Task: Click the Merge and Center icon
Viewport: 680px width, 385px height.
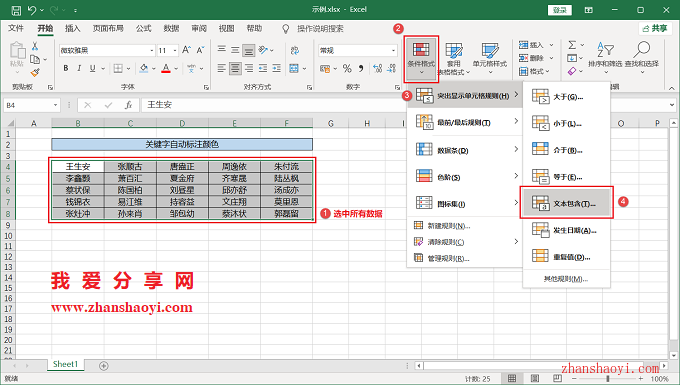Action: coord(294,69)
